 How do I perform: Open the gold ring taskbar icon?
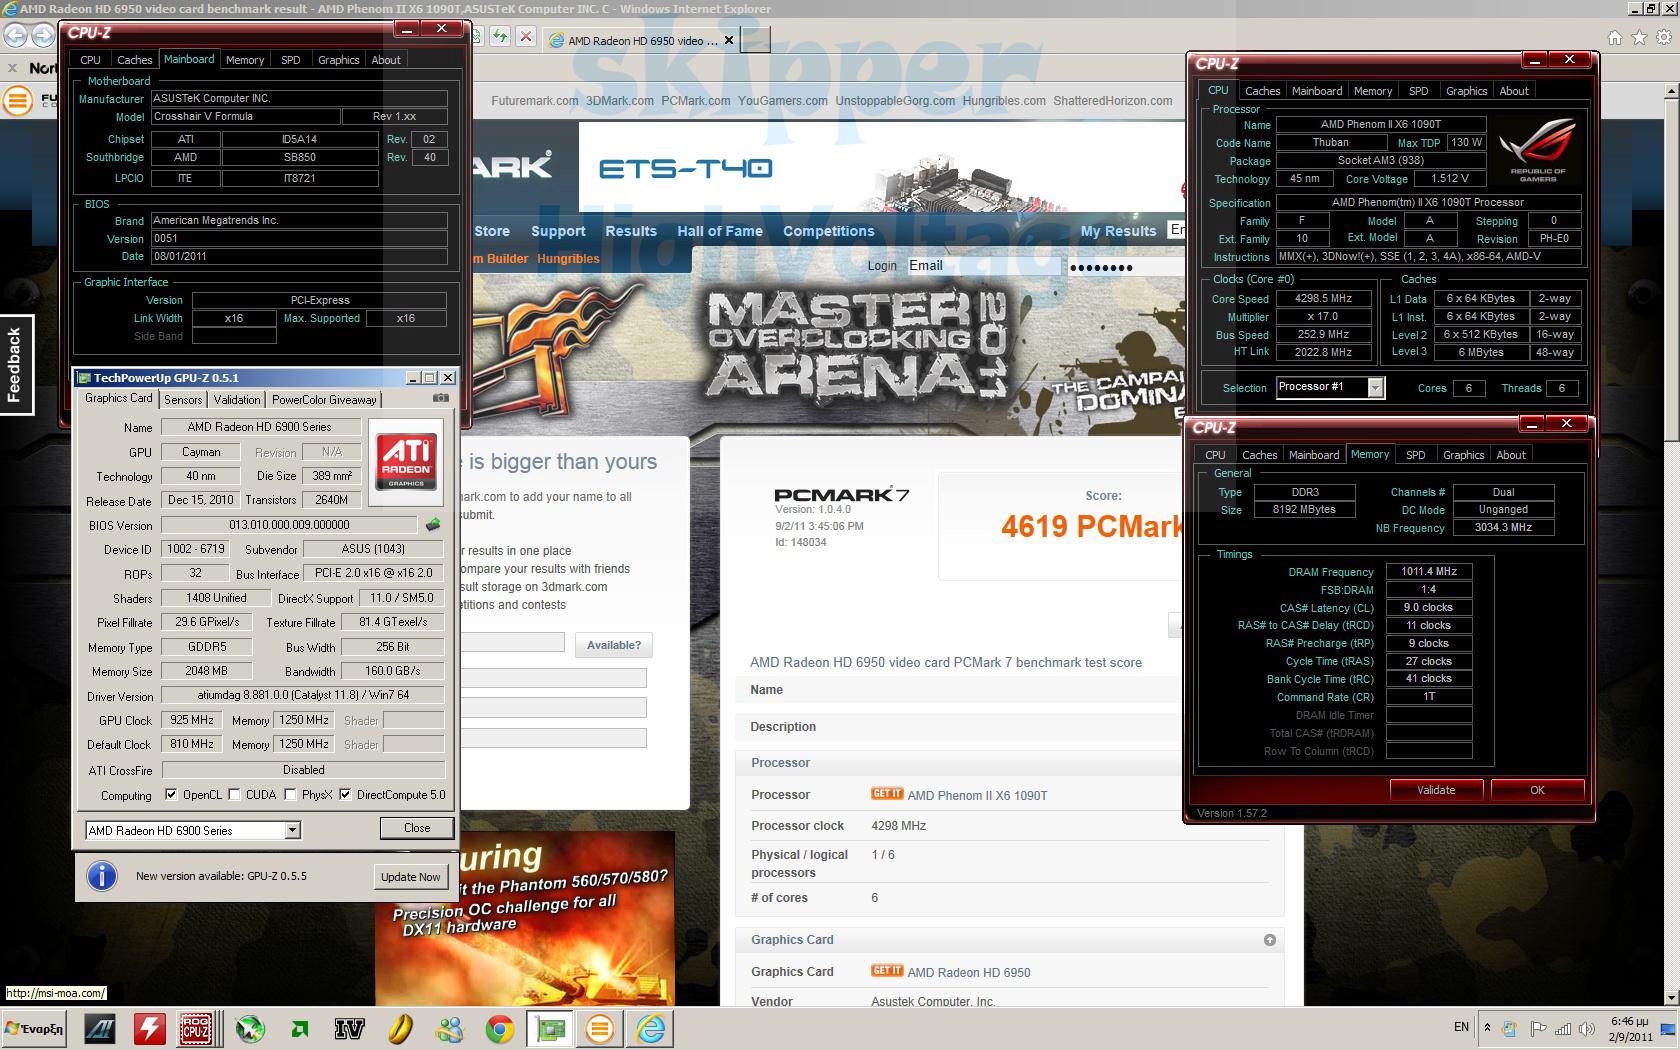coord(400,1028)
